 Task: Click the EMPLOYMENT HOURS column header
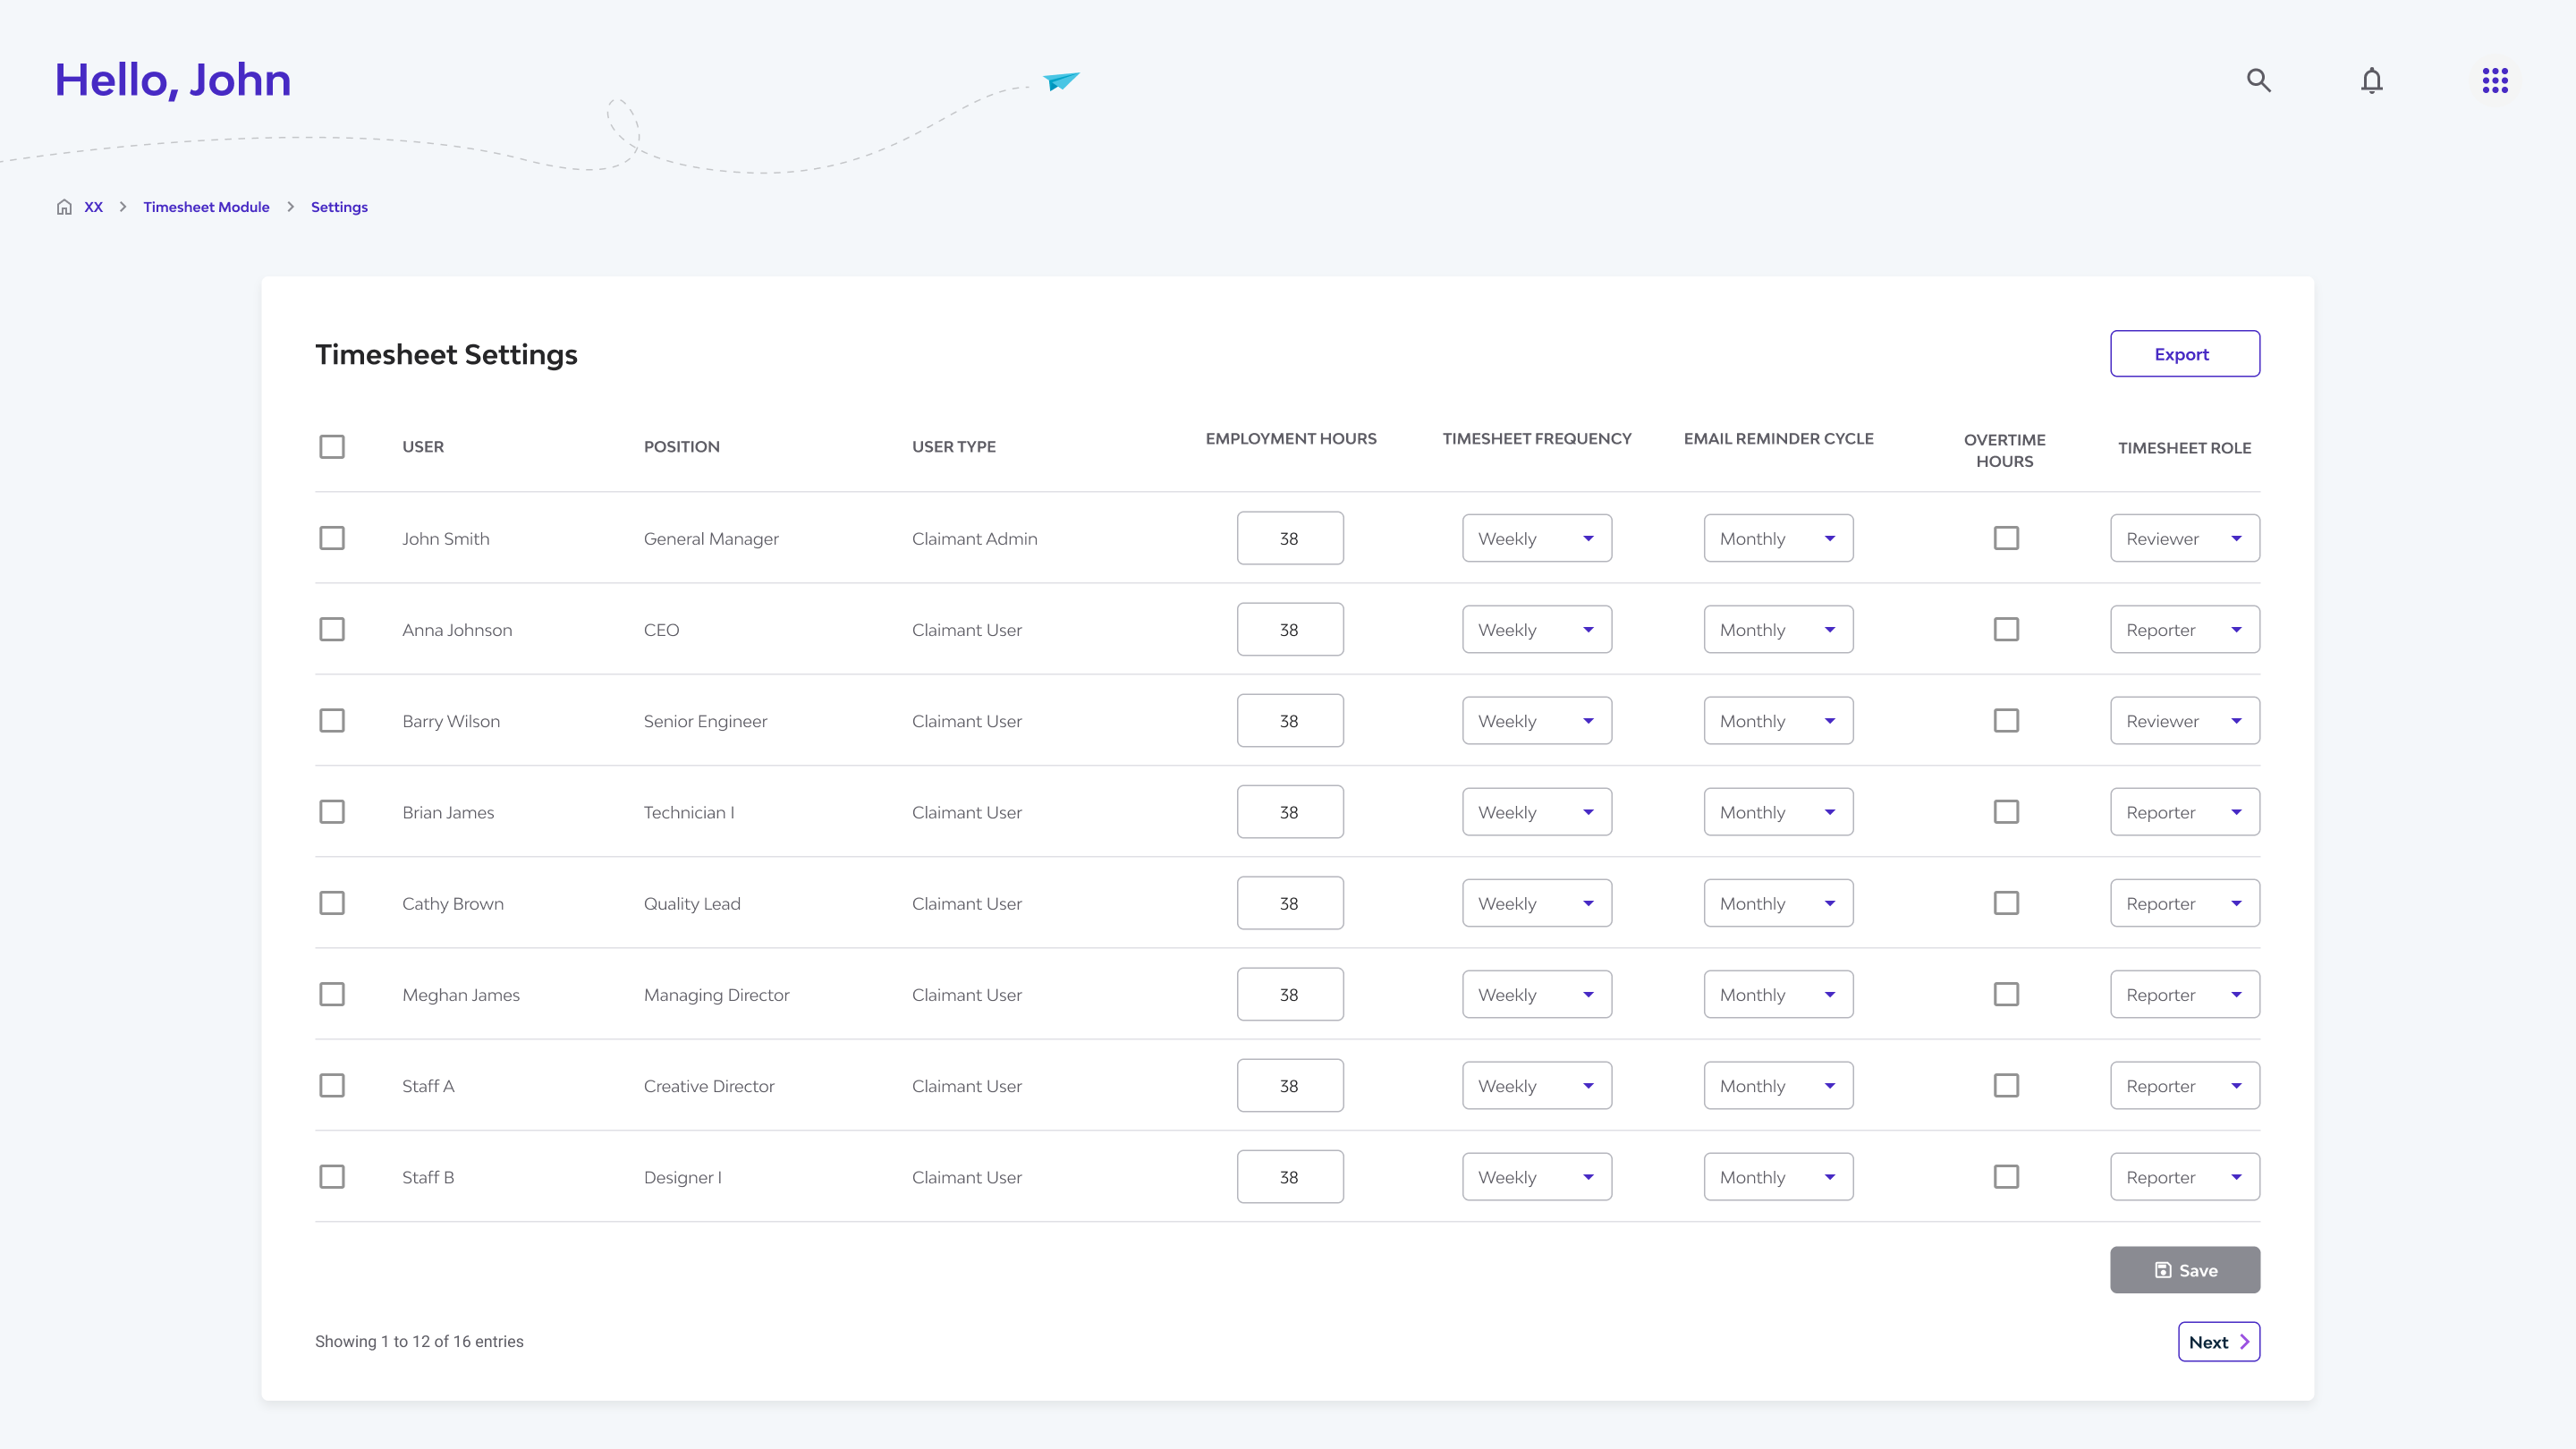pos(1290,439)
